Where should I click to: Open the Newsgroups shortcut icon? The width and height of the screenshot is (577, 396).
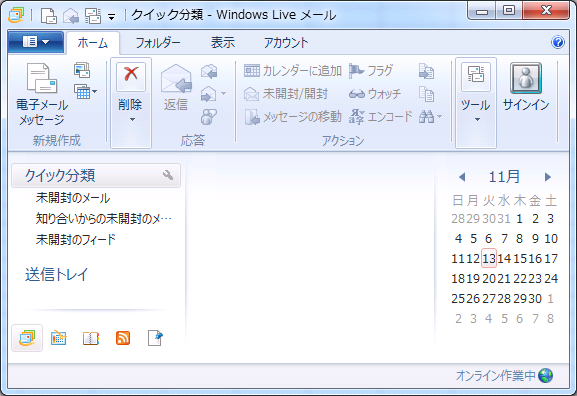pos(155,338)
